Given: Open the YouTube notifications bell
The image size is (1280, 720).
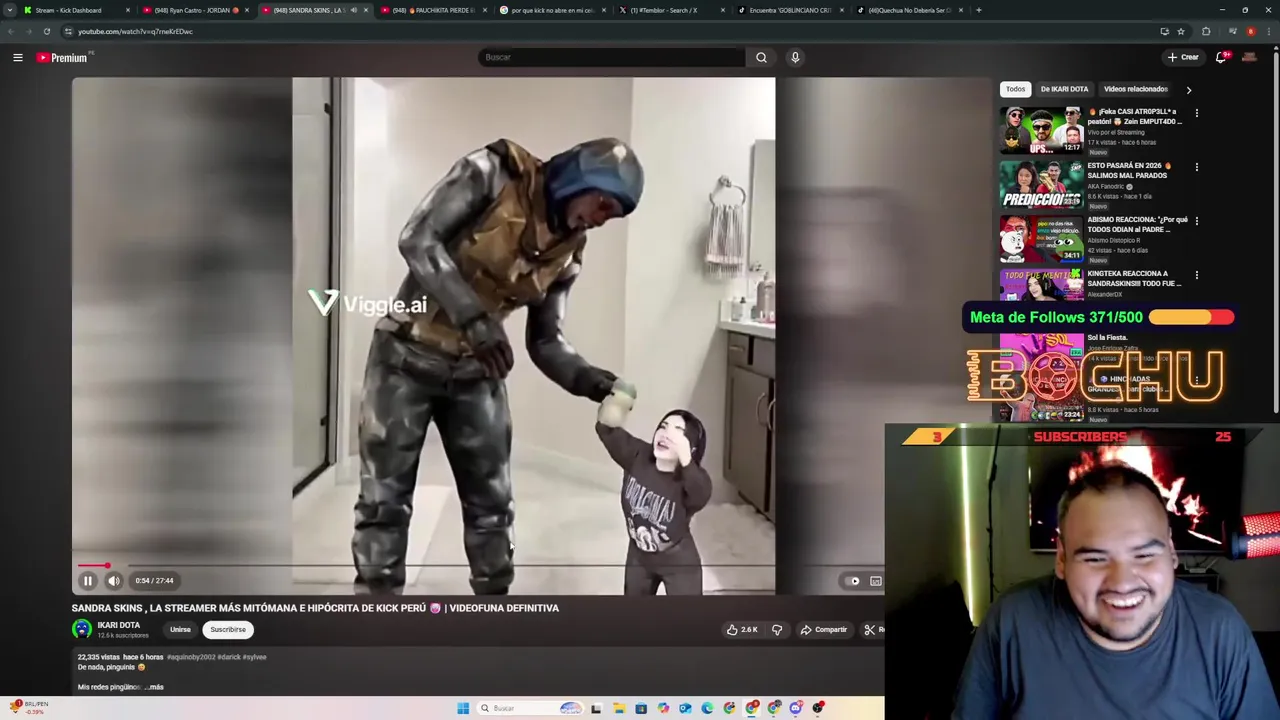Looking at the screenshot, I should coord(1221,57).
